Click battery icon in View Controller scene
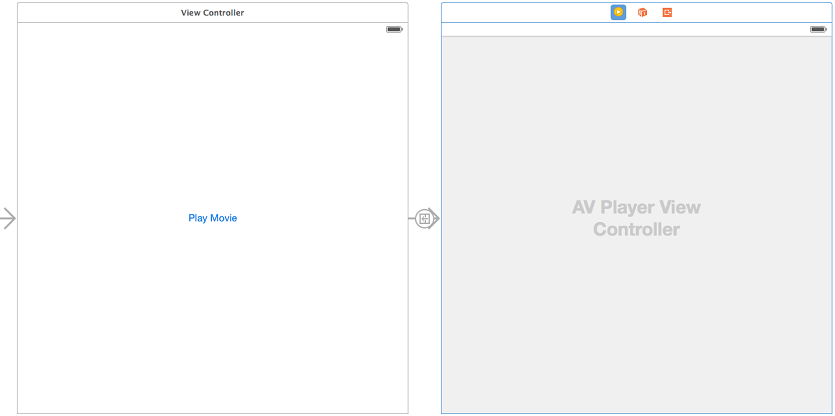This screenshot has height=416, width=835. [394, 29]
